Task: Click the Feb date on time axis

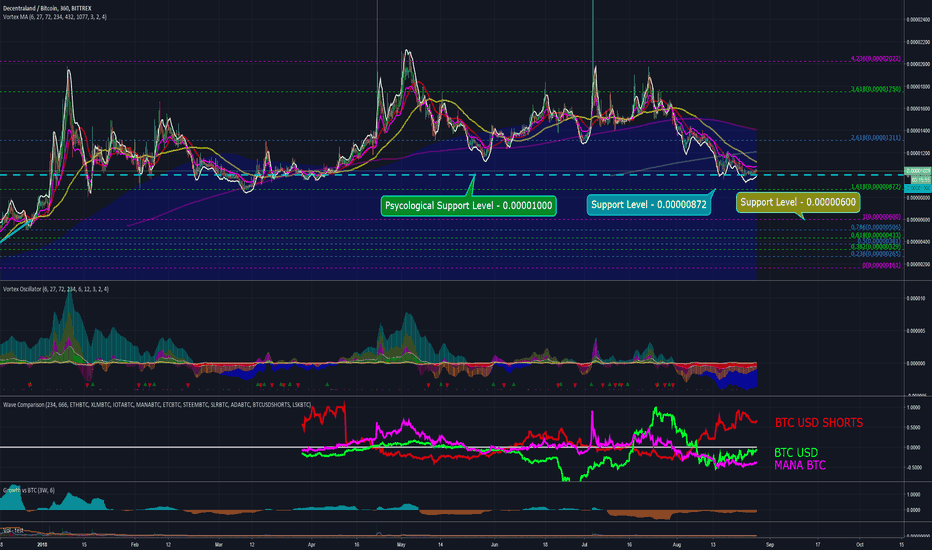Action: pos(134,544)
